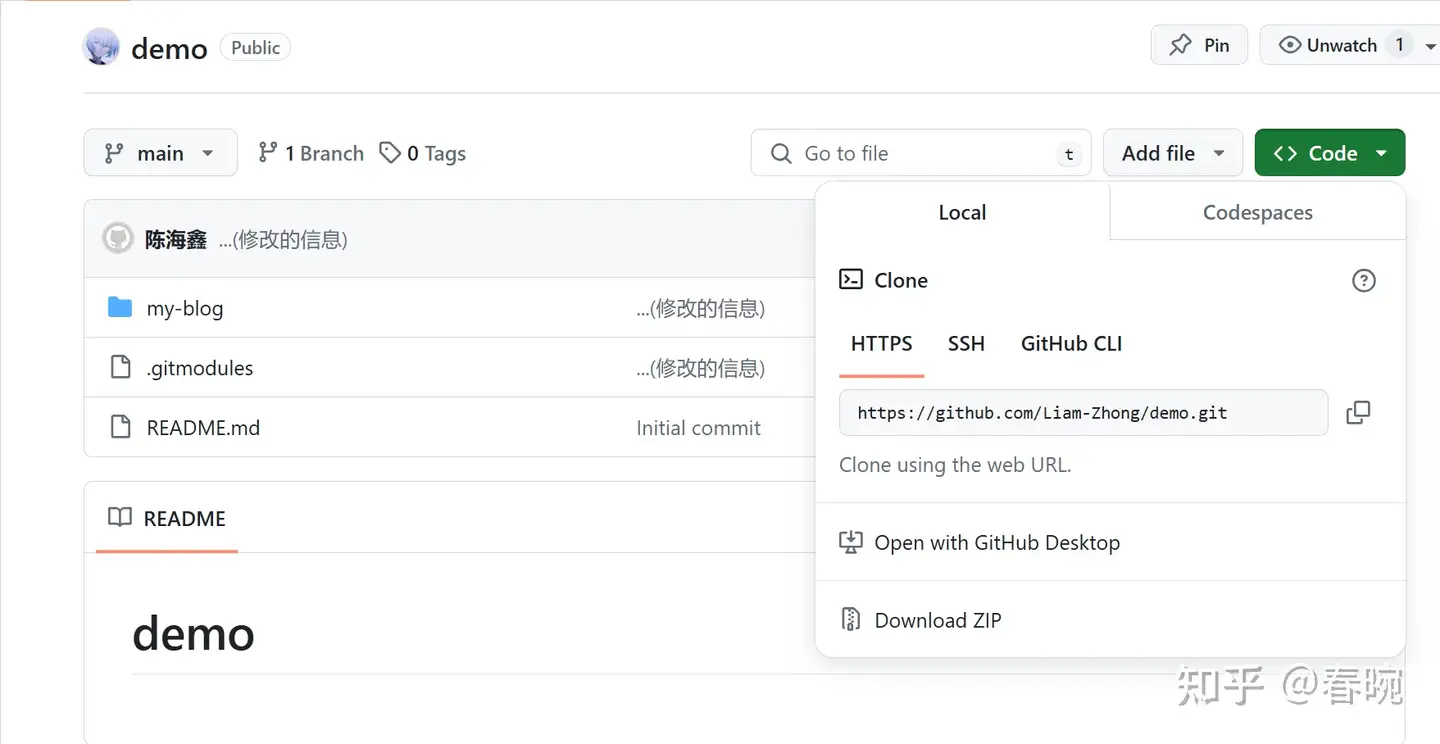The width and height of the screenshot is (1440, 744).
Task: Open the my-blog row commit message
Action: tap(700, 308)
